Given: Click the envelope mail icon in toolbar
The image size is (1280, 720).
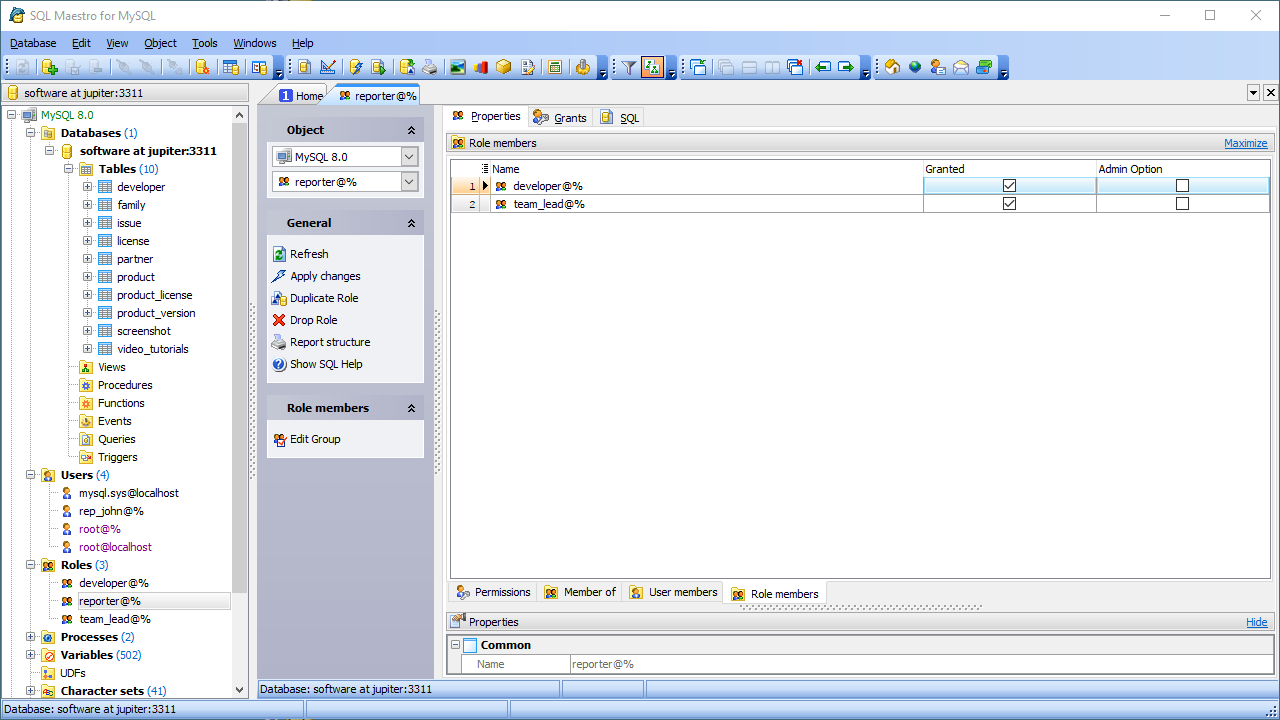Looking at the screenshot, I should (961, 67).
